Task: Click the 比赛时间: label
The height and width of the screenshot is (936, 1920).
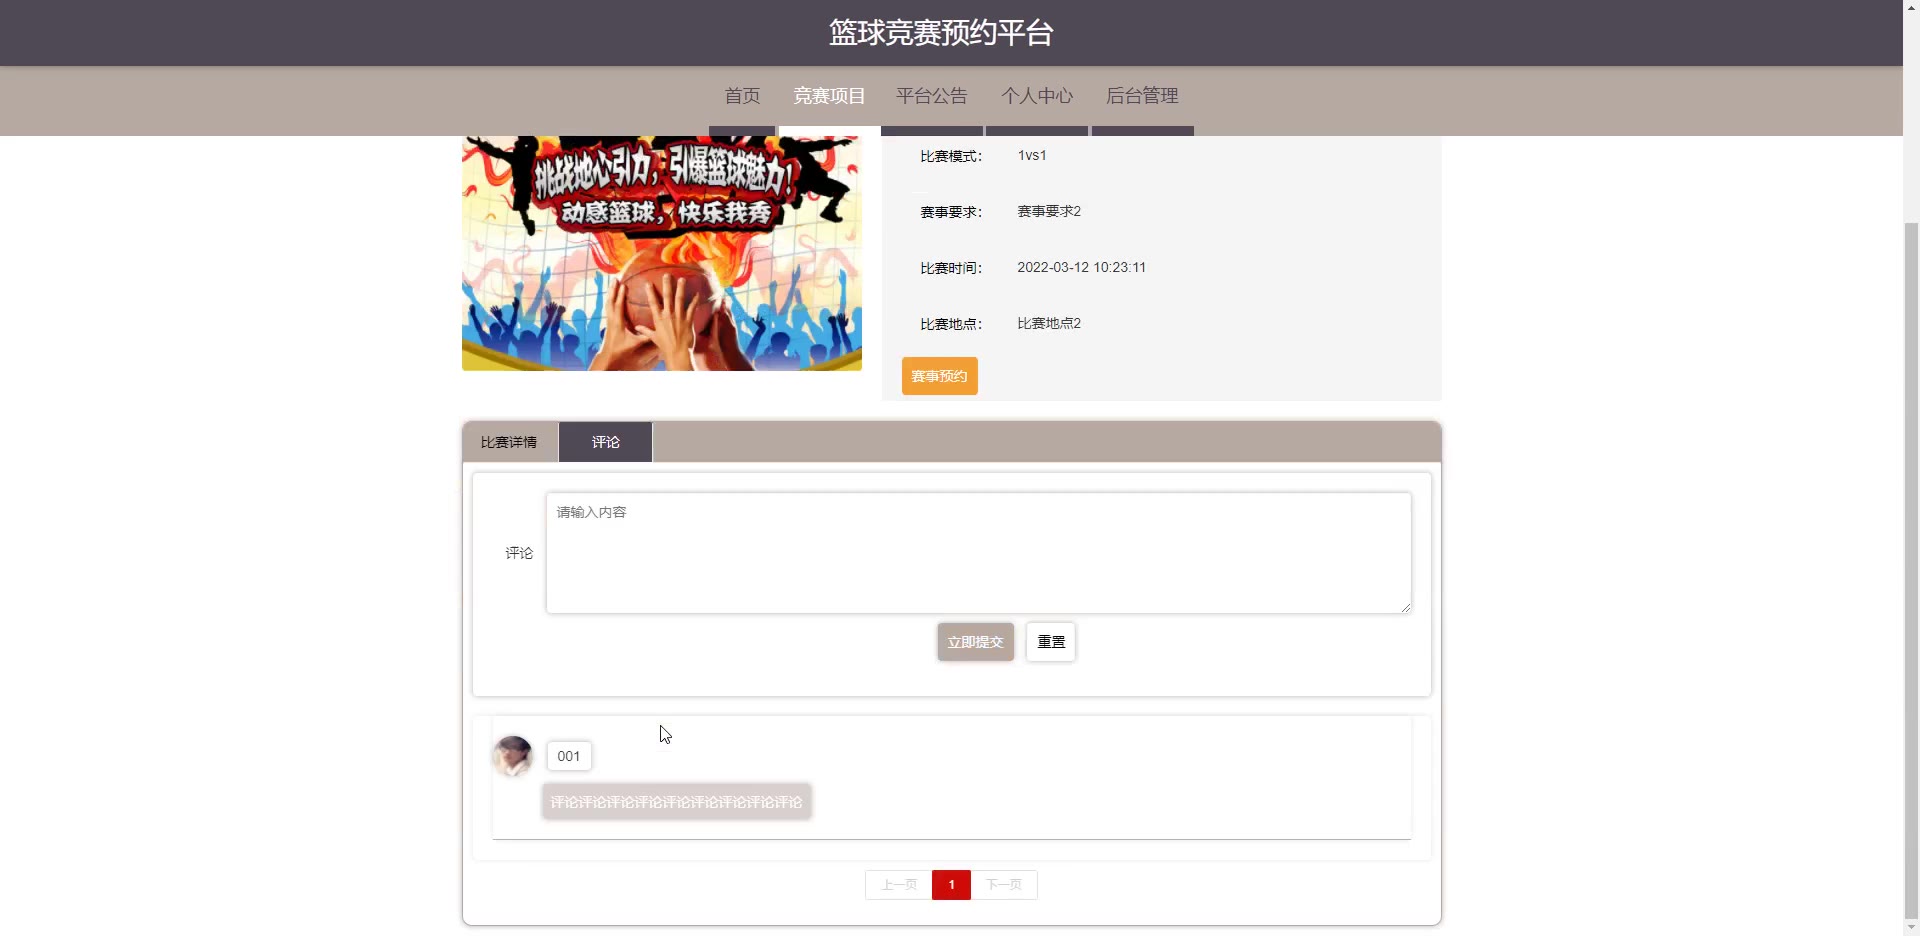Action: [951, 268]
